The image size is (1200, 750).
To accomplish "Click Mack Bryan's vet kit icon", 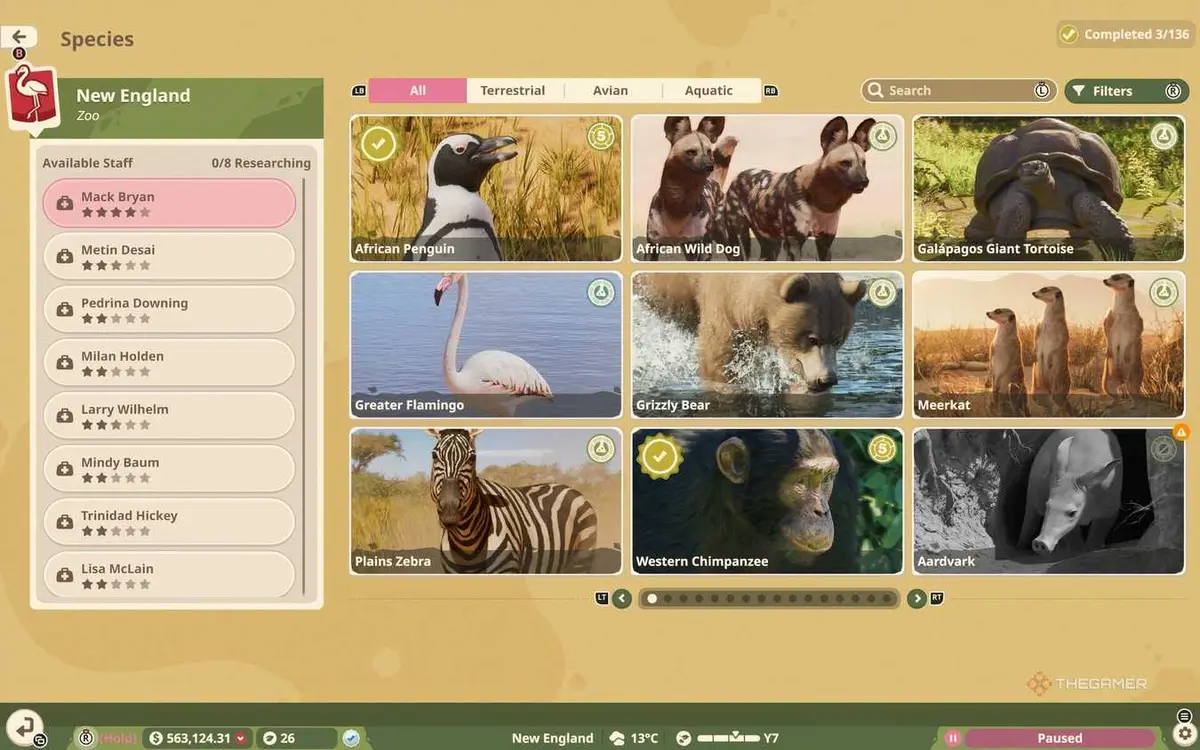I will tap(65, 203).
